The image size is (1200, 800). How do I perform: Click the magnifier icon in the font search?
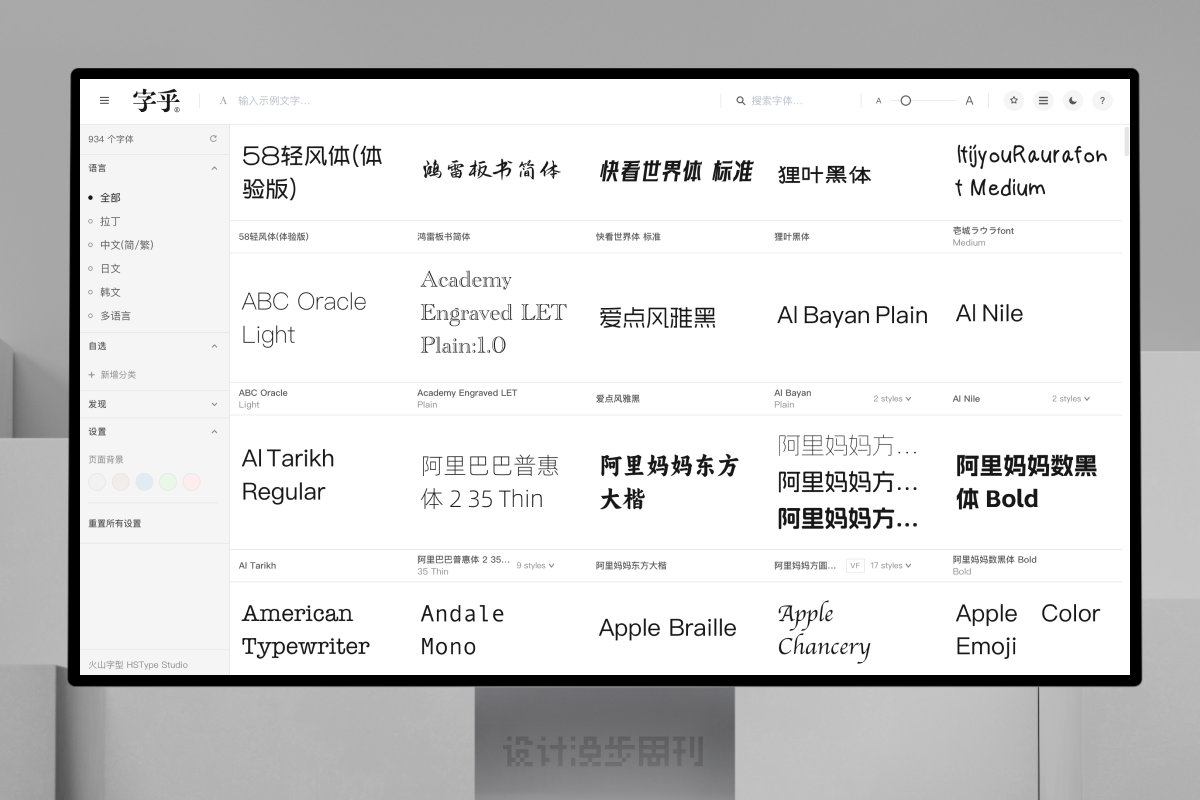point(741,101)
